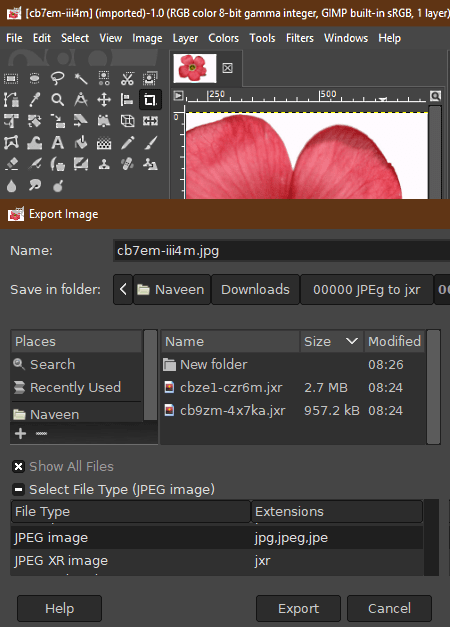Select the Paintbrush tool

coord(150,143)
